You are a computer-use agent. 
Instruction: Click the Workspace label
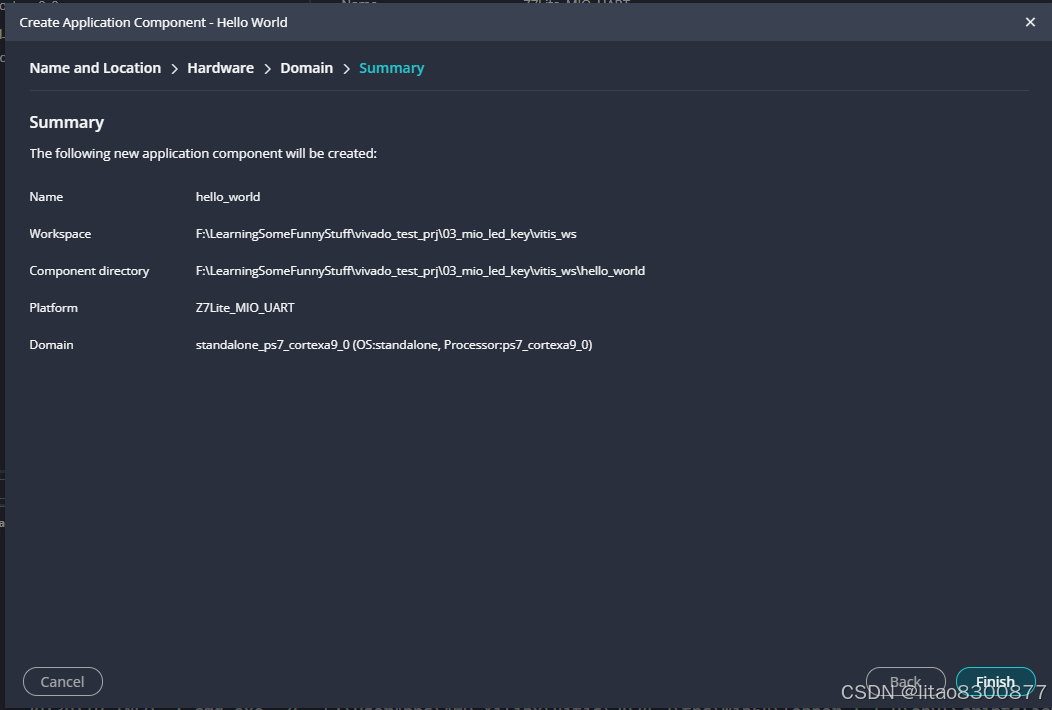point(60,234)
